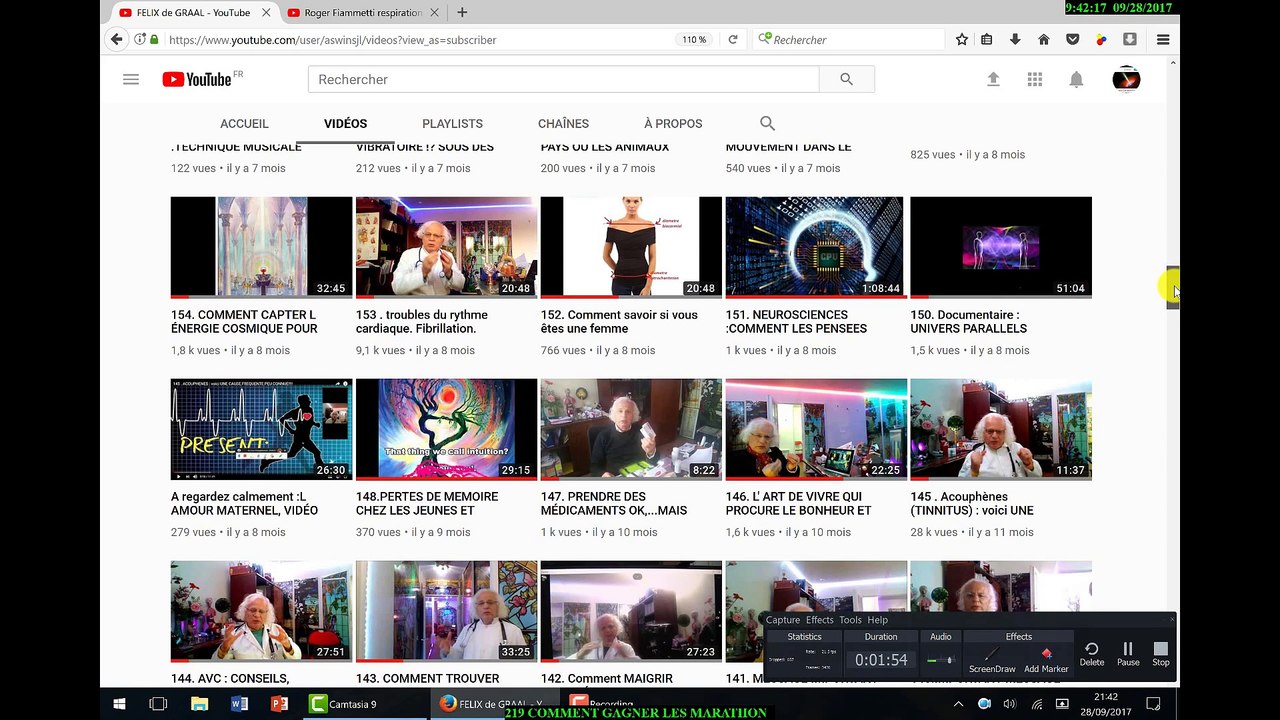Open PowerPoint from the taskbar

279,704
